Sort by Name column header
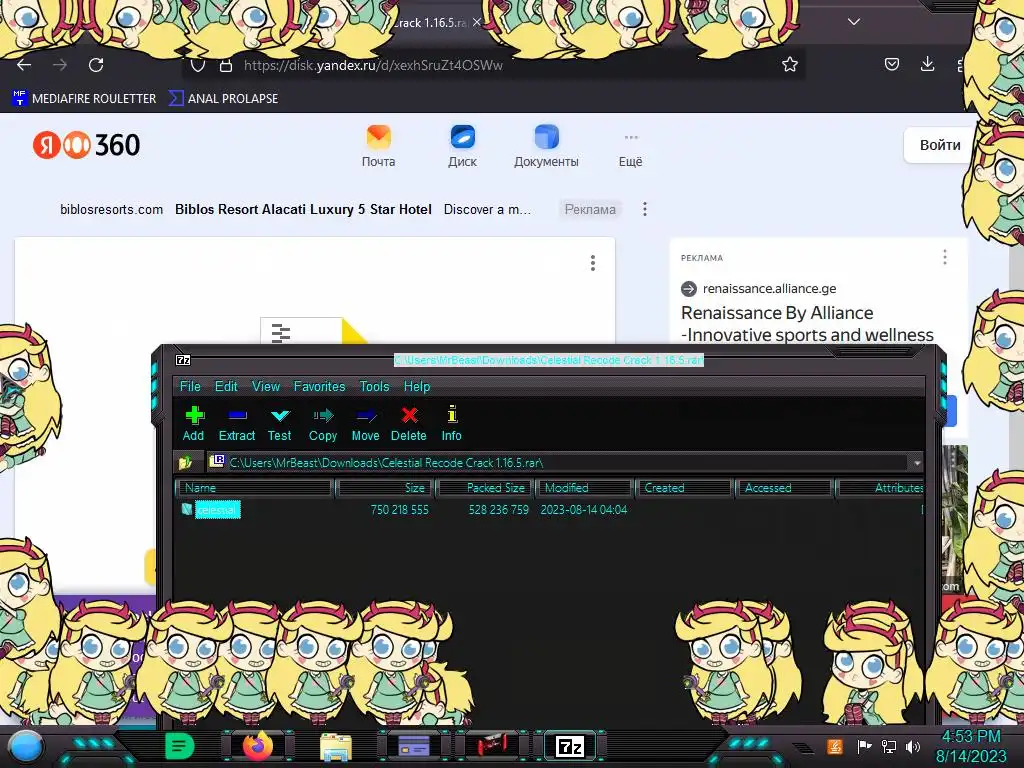 254,488
